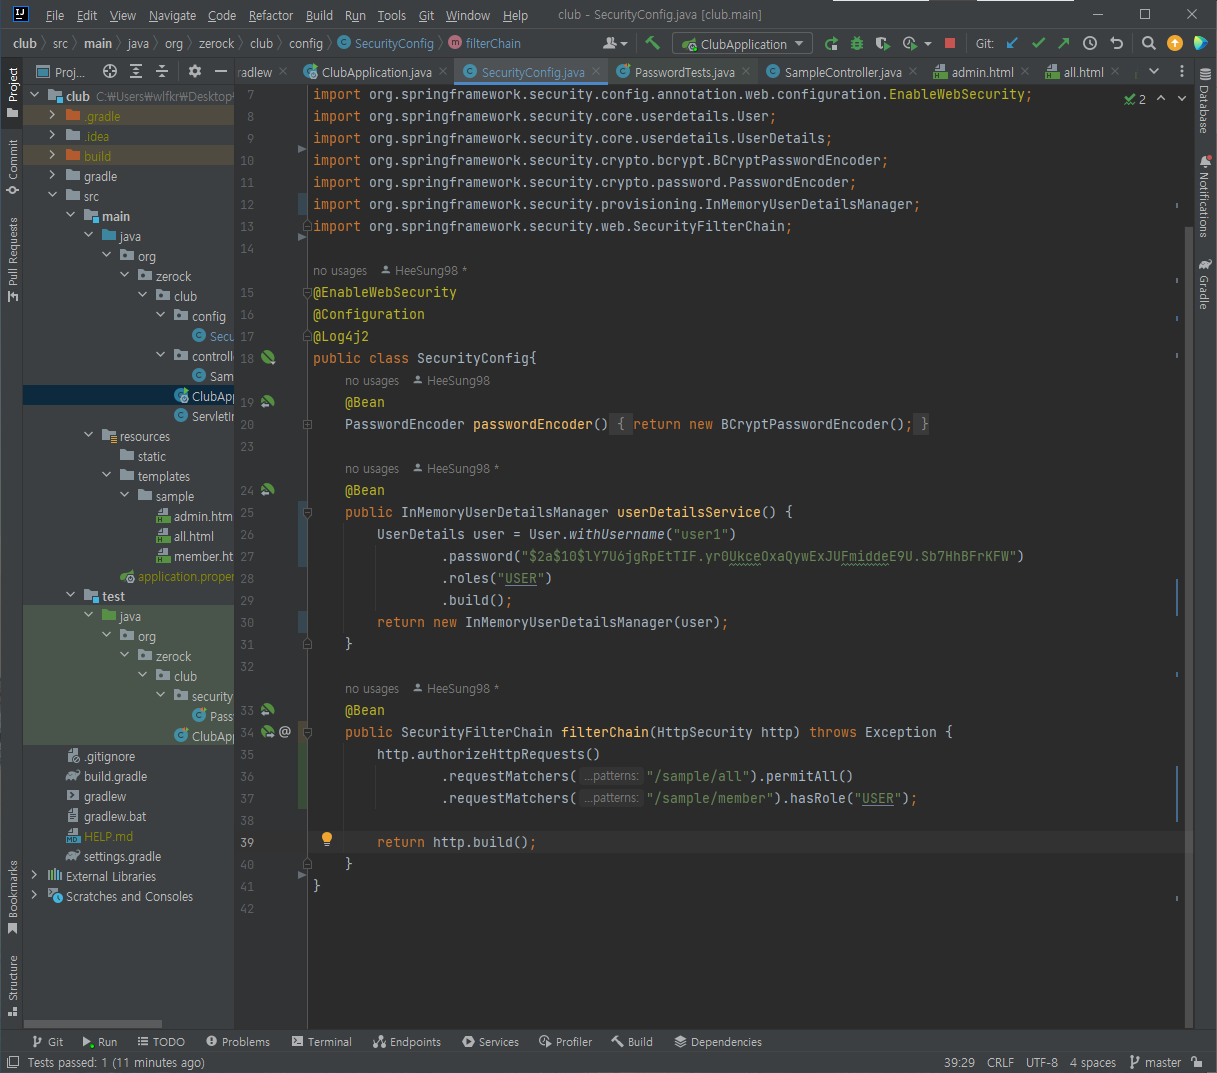
Task: Select opened file crosshair icon in Project panel
Action: 110,71
